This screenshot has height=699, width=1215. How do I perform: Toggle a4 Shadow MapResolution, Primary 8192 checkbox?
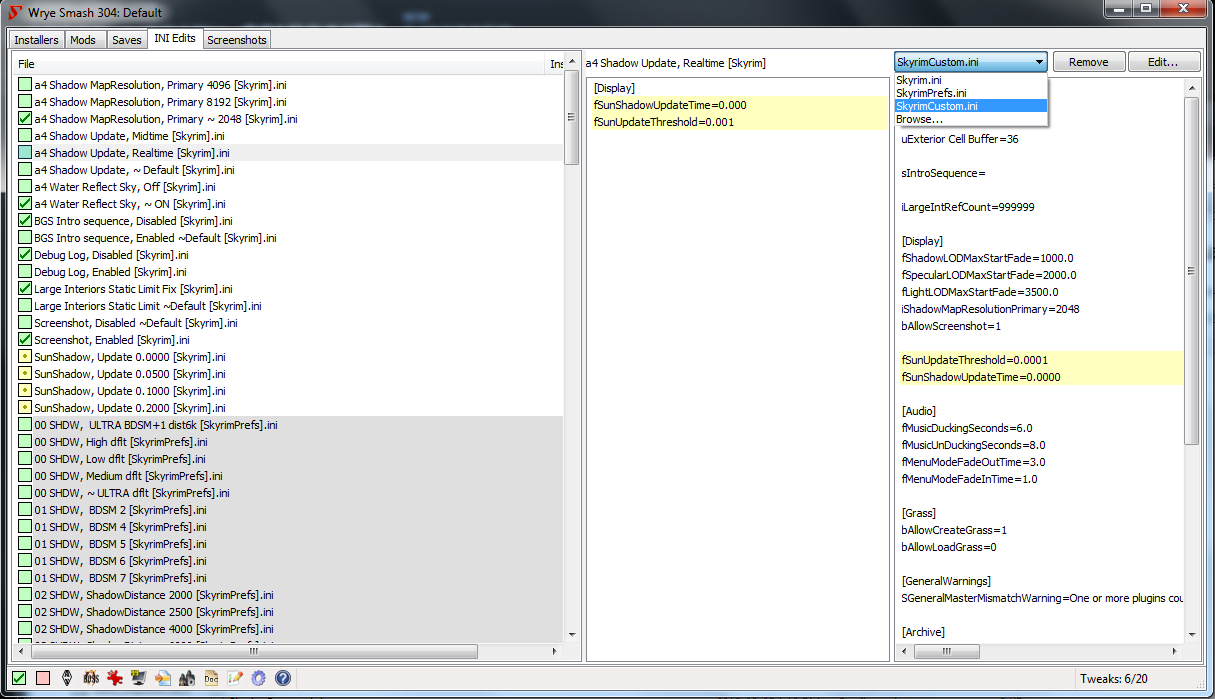pyautogui.click(x=25, y=102)
